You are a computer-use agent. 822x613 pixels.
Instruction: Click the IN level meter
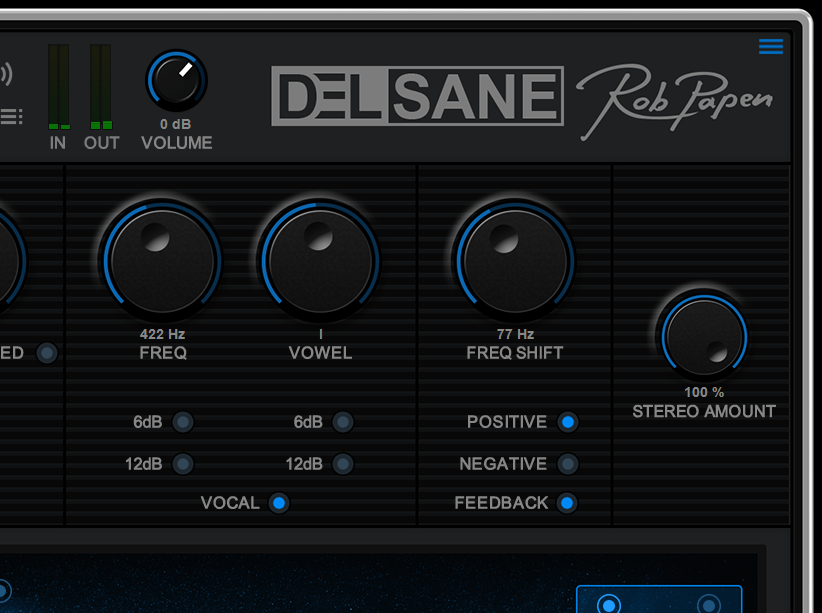point(59,87)
